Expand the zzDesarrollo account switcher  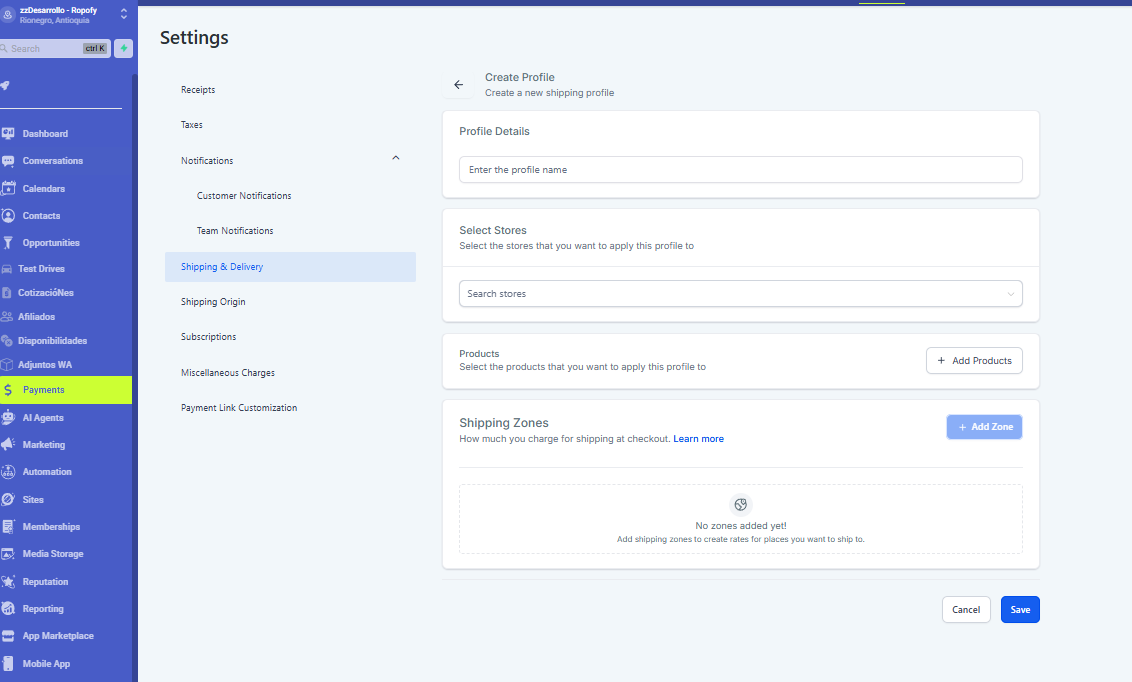tap(123, 14)
